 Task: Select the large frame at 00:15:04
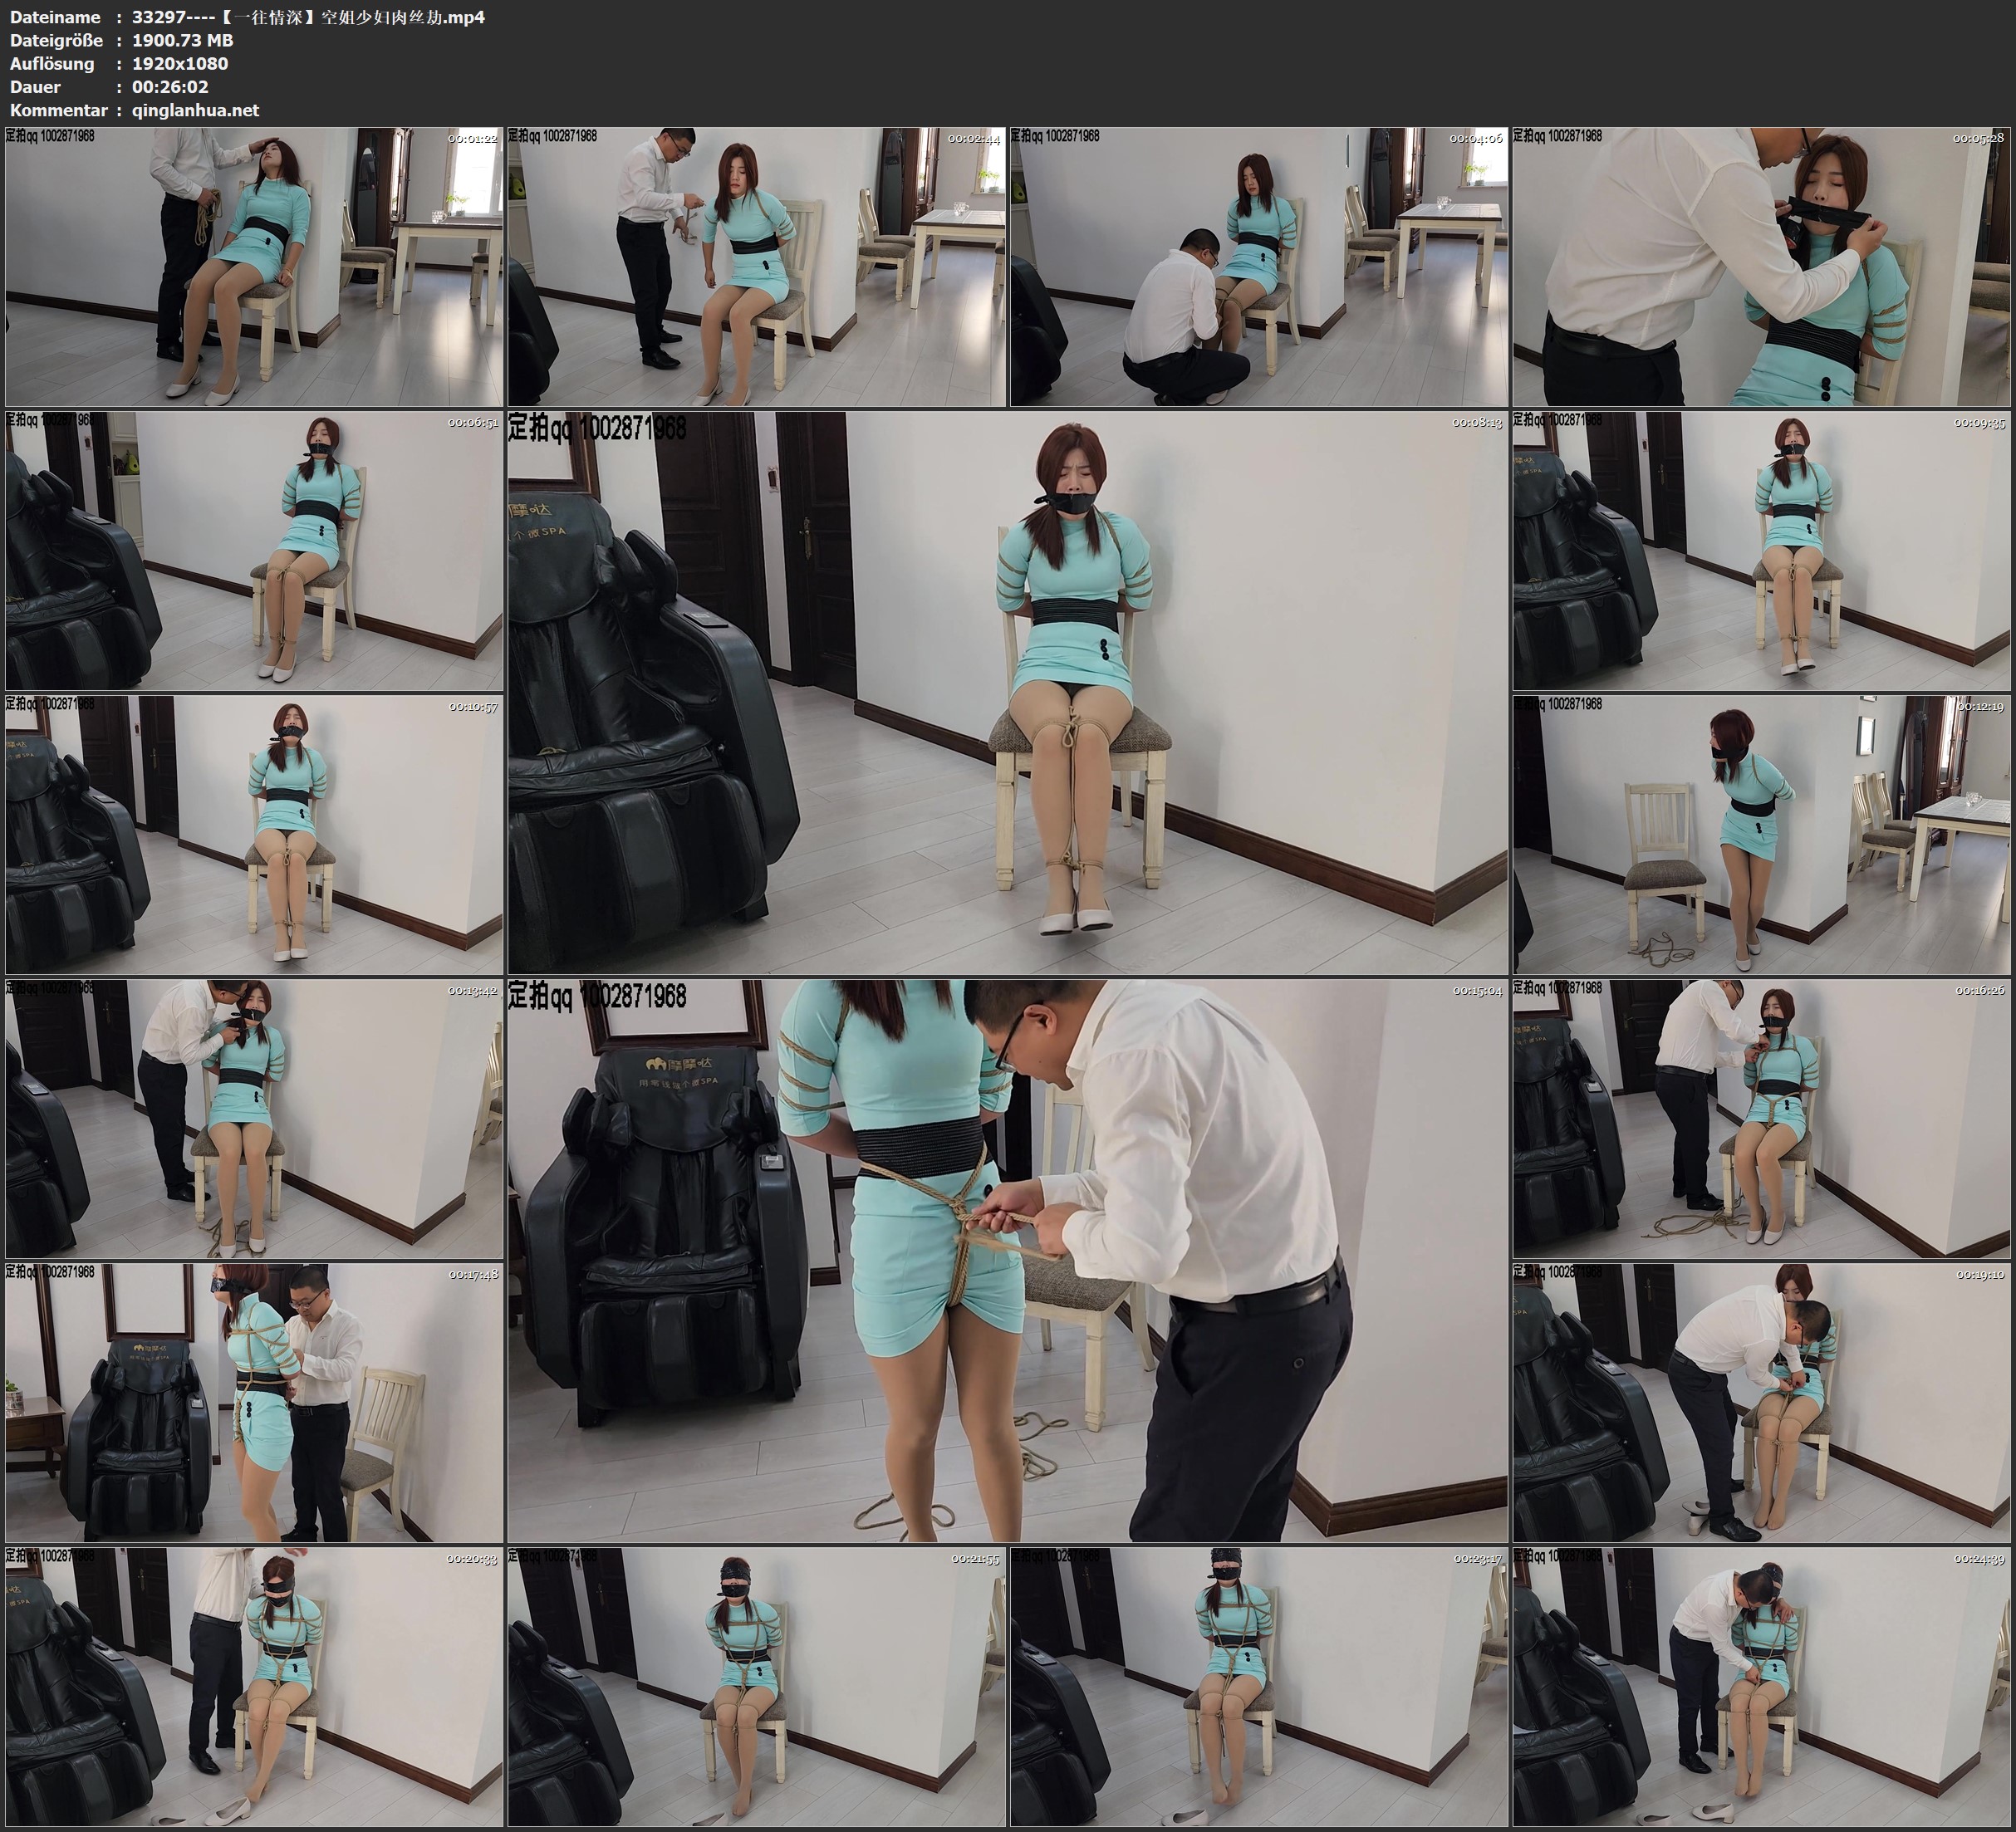coord(1007,1260)
